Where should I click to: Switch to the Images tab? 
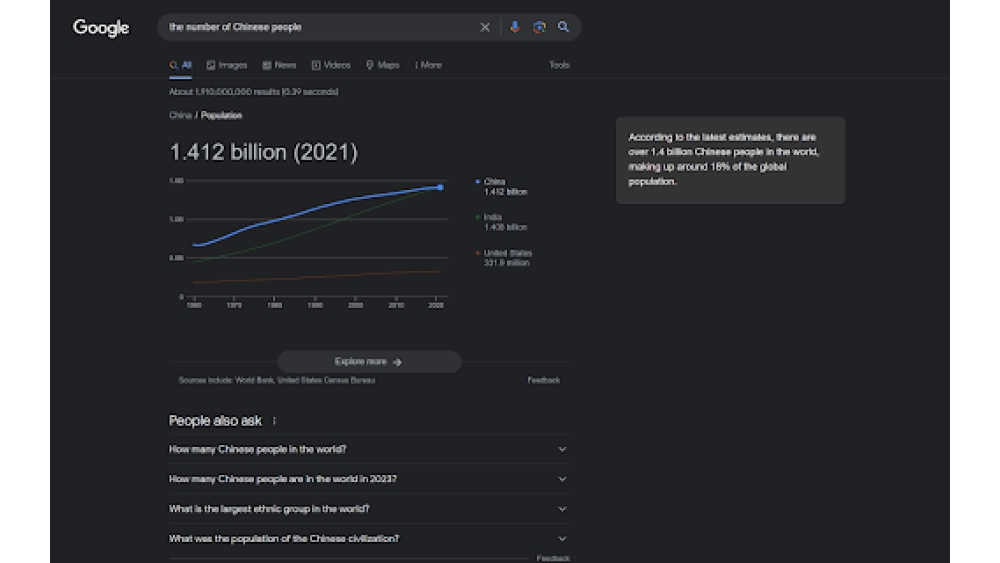tap(227, 65)
